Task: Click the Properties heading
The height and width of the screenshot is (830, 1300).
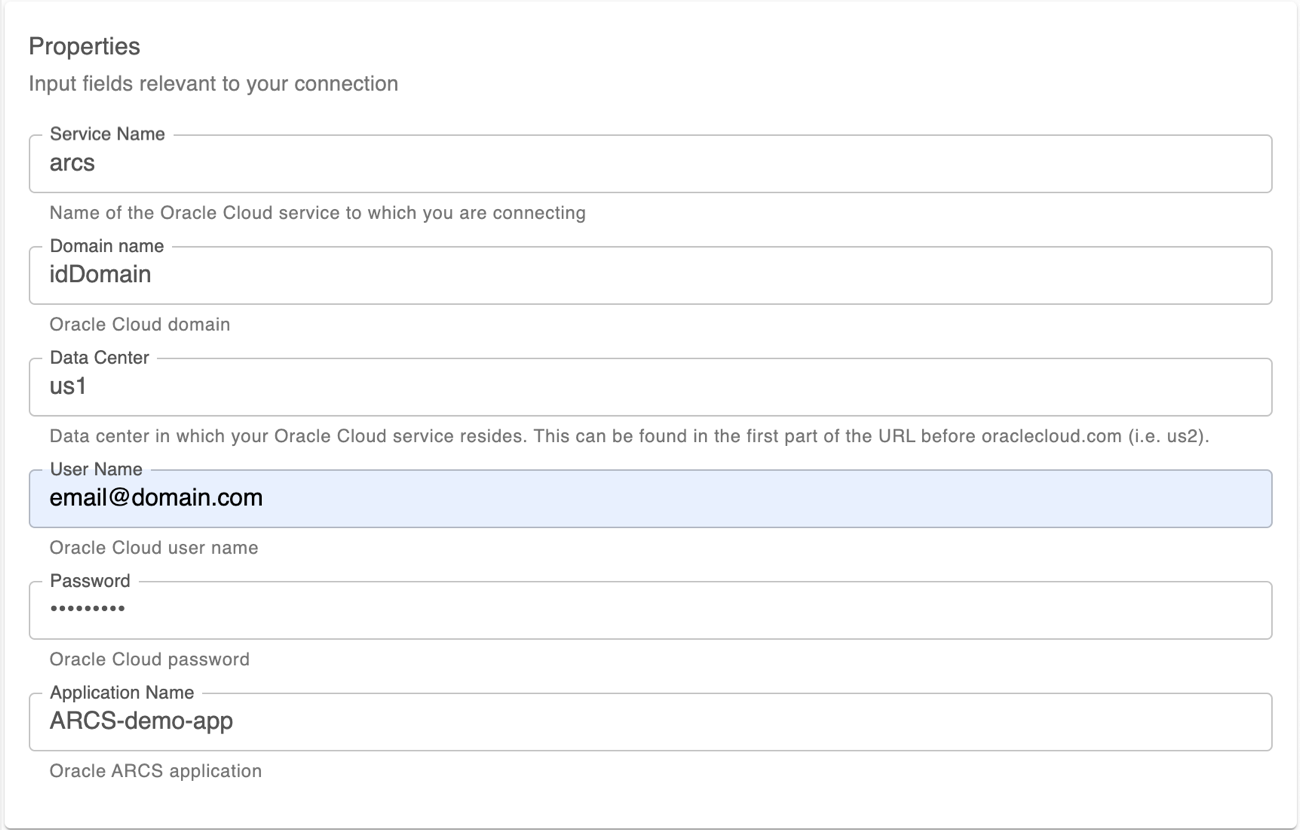Action: click(84, 46)
